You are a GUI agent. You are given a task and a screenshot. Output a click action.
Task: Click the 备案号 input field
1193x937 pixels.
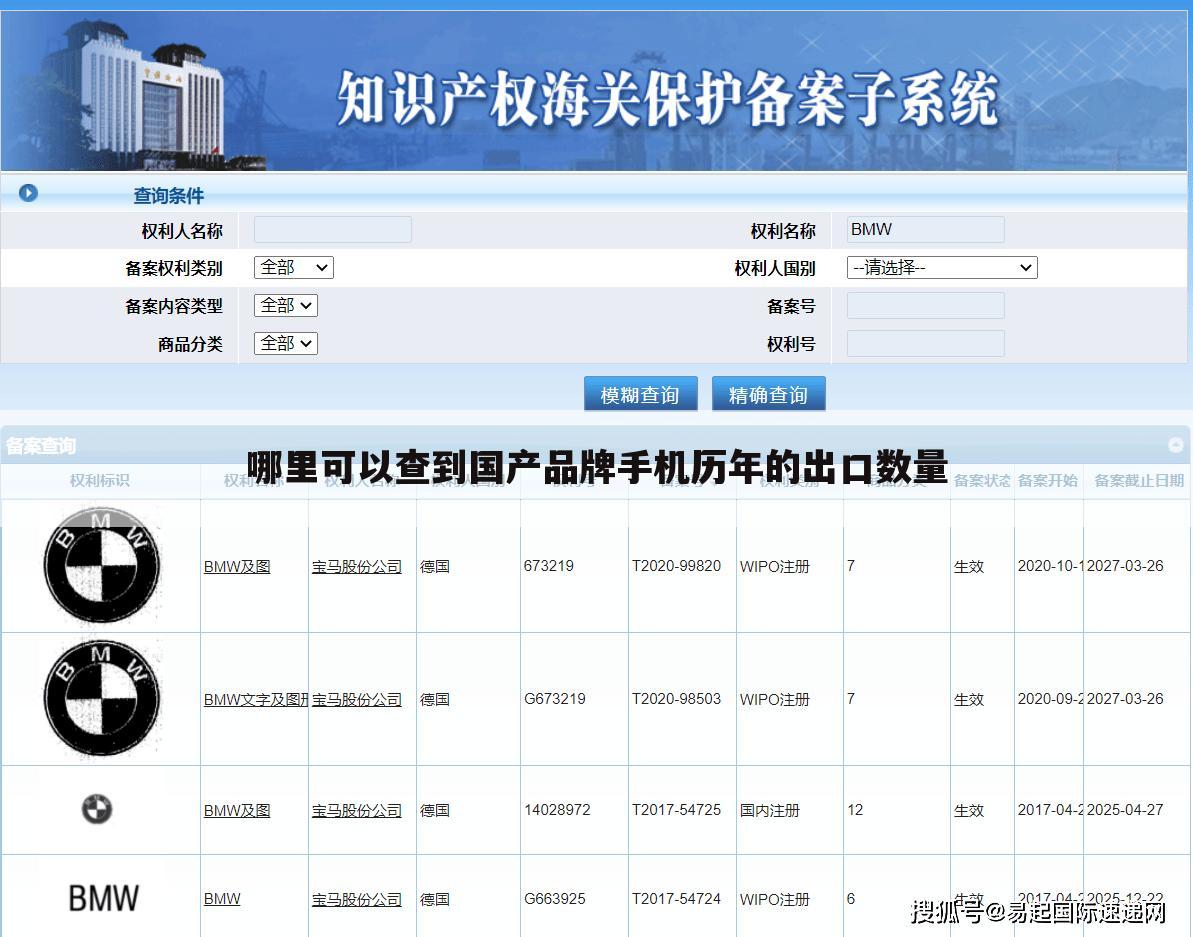click(x=924, y=305)
